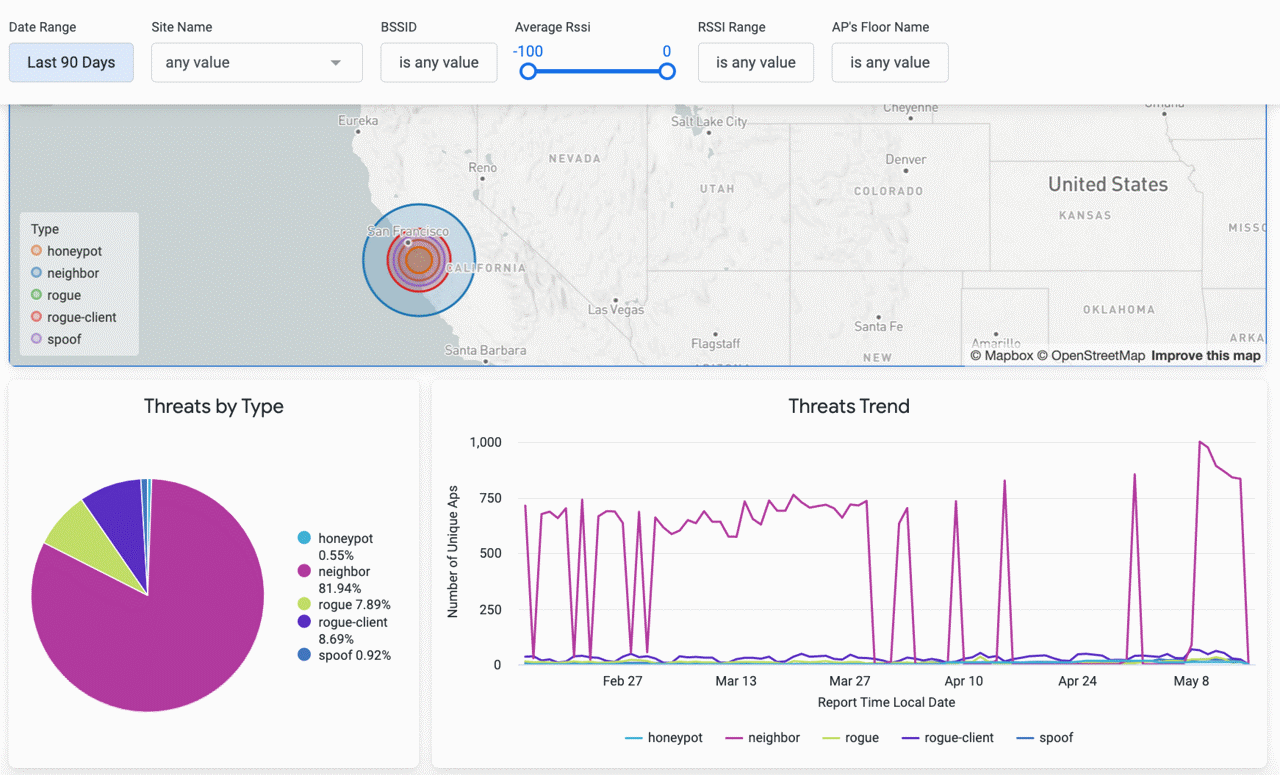This screenshot has height=775, width=1280.
Task: Select the rogue legend swatch on Threats by Type
Action: tap(305, 604)
